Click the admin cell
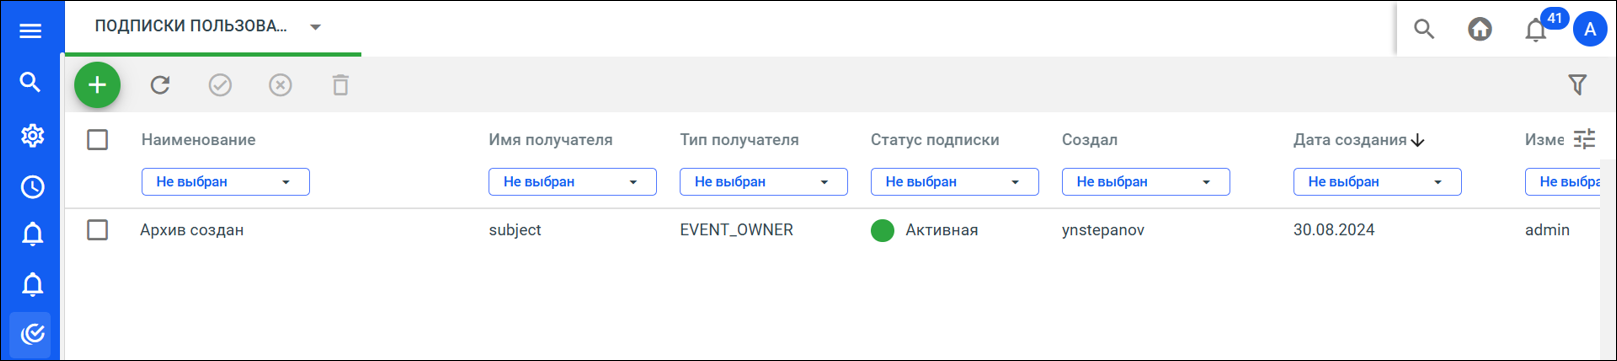 coord(1547,230)
